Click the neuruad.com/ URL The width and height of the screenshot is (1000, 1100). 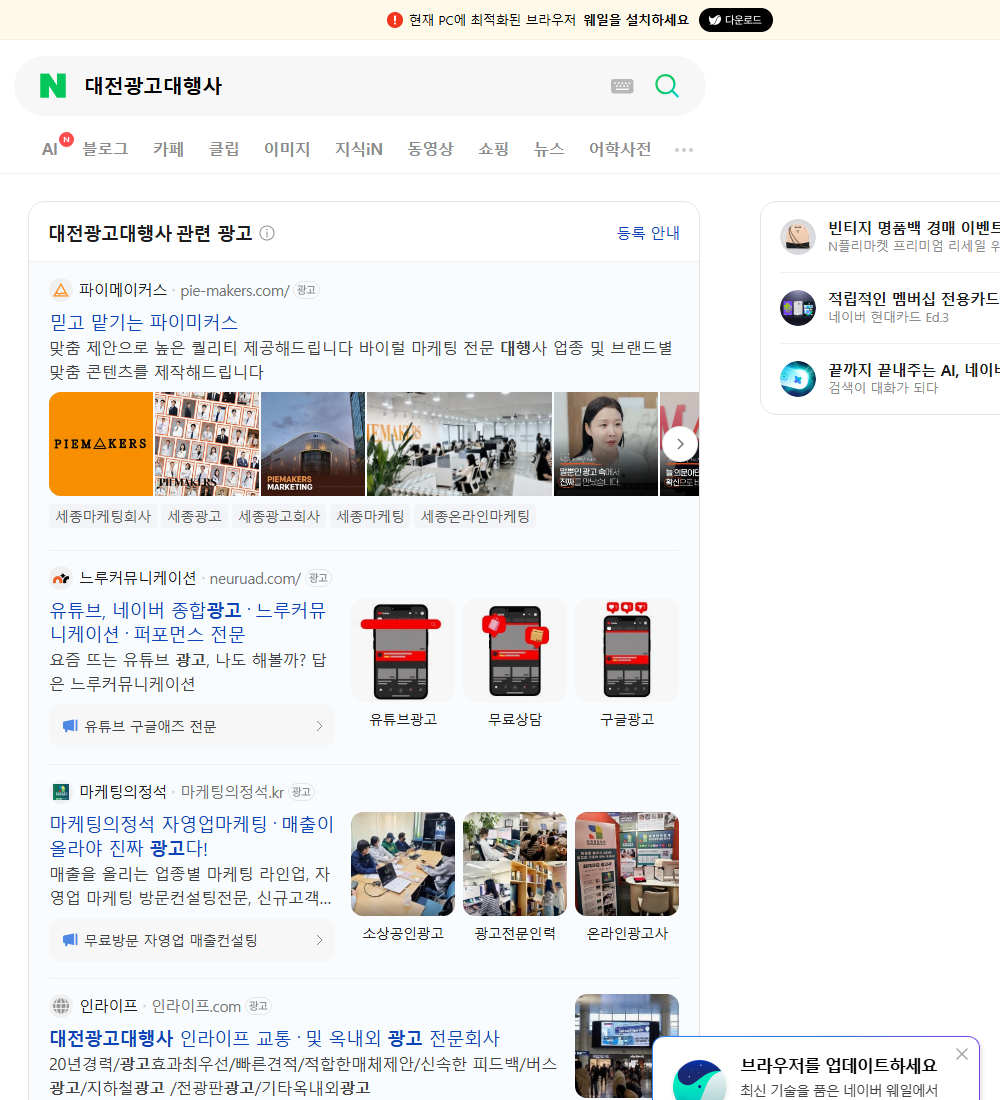[x=255, y=579]
